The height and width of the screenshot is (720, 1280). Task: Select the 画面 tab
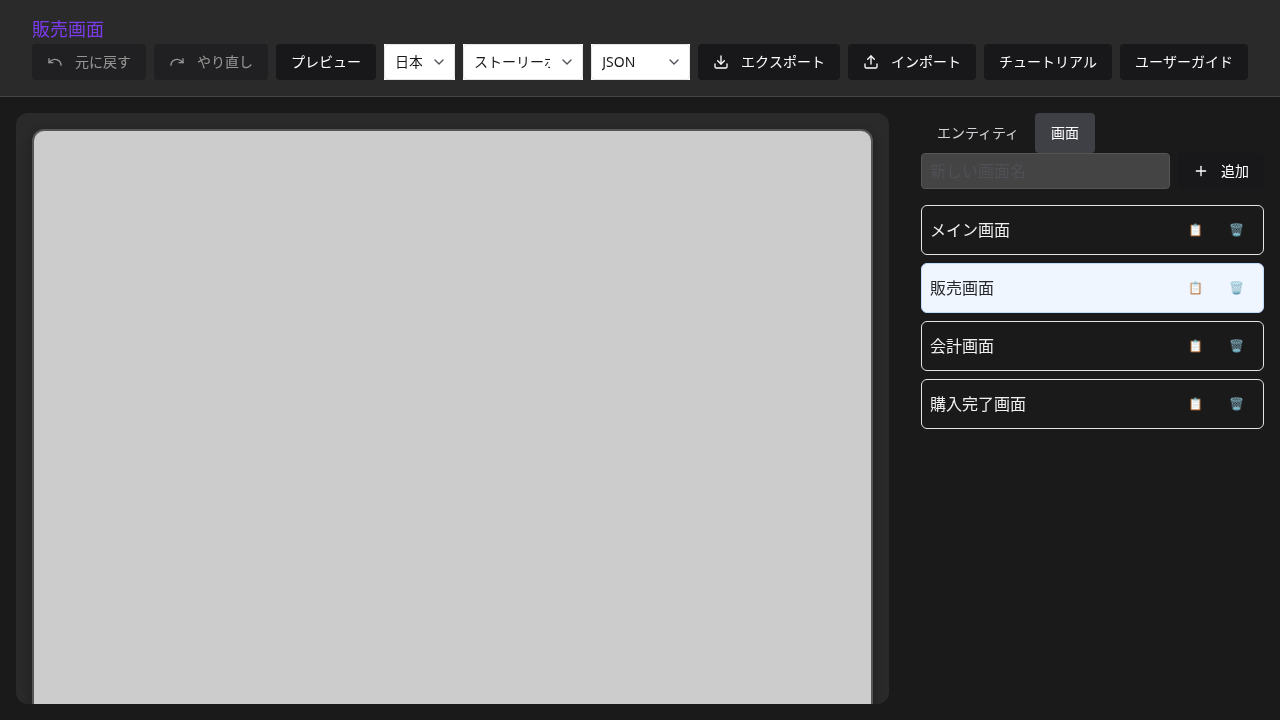[1065, 133]
